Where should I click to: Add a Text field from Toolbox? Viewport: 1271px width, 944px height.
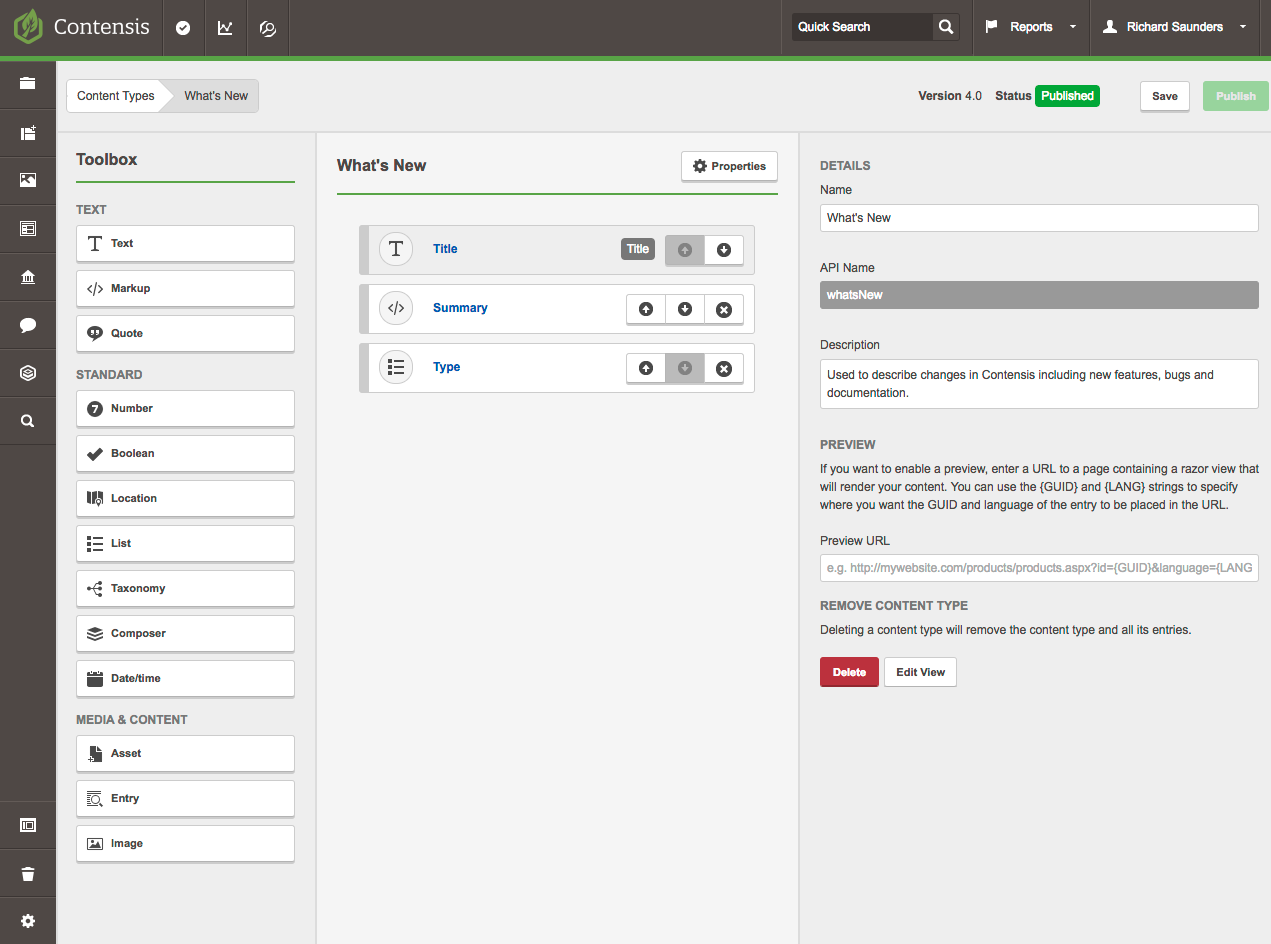click(x=185, y=243)
